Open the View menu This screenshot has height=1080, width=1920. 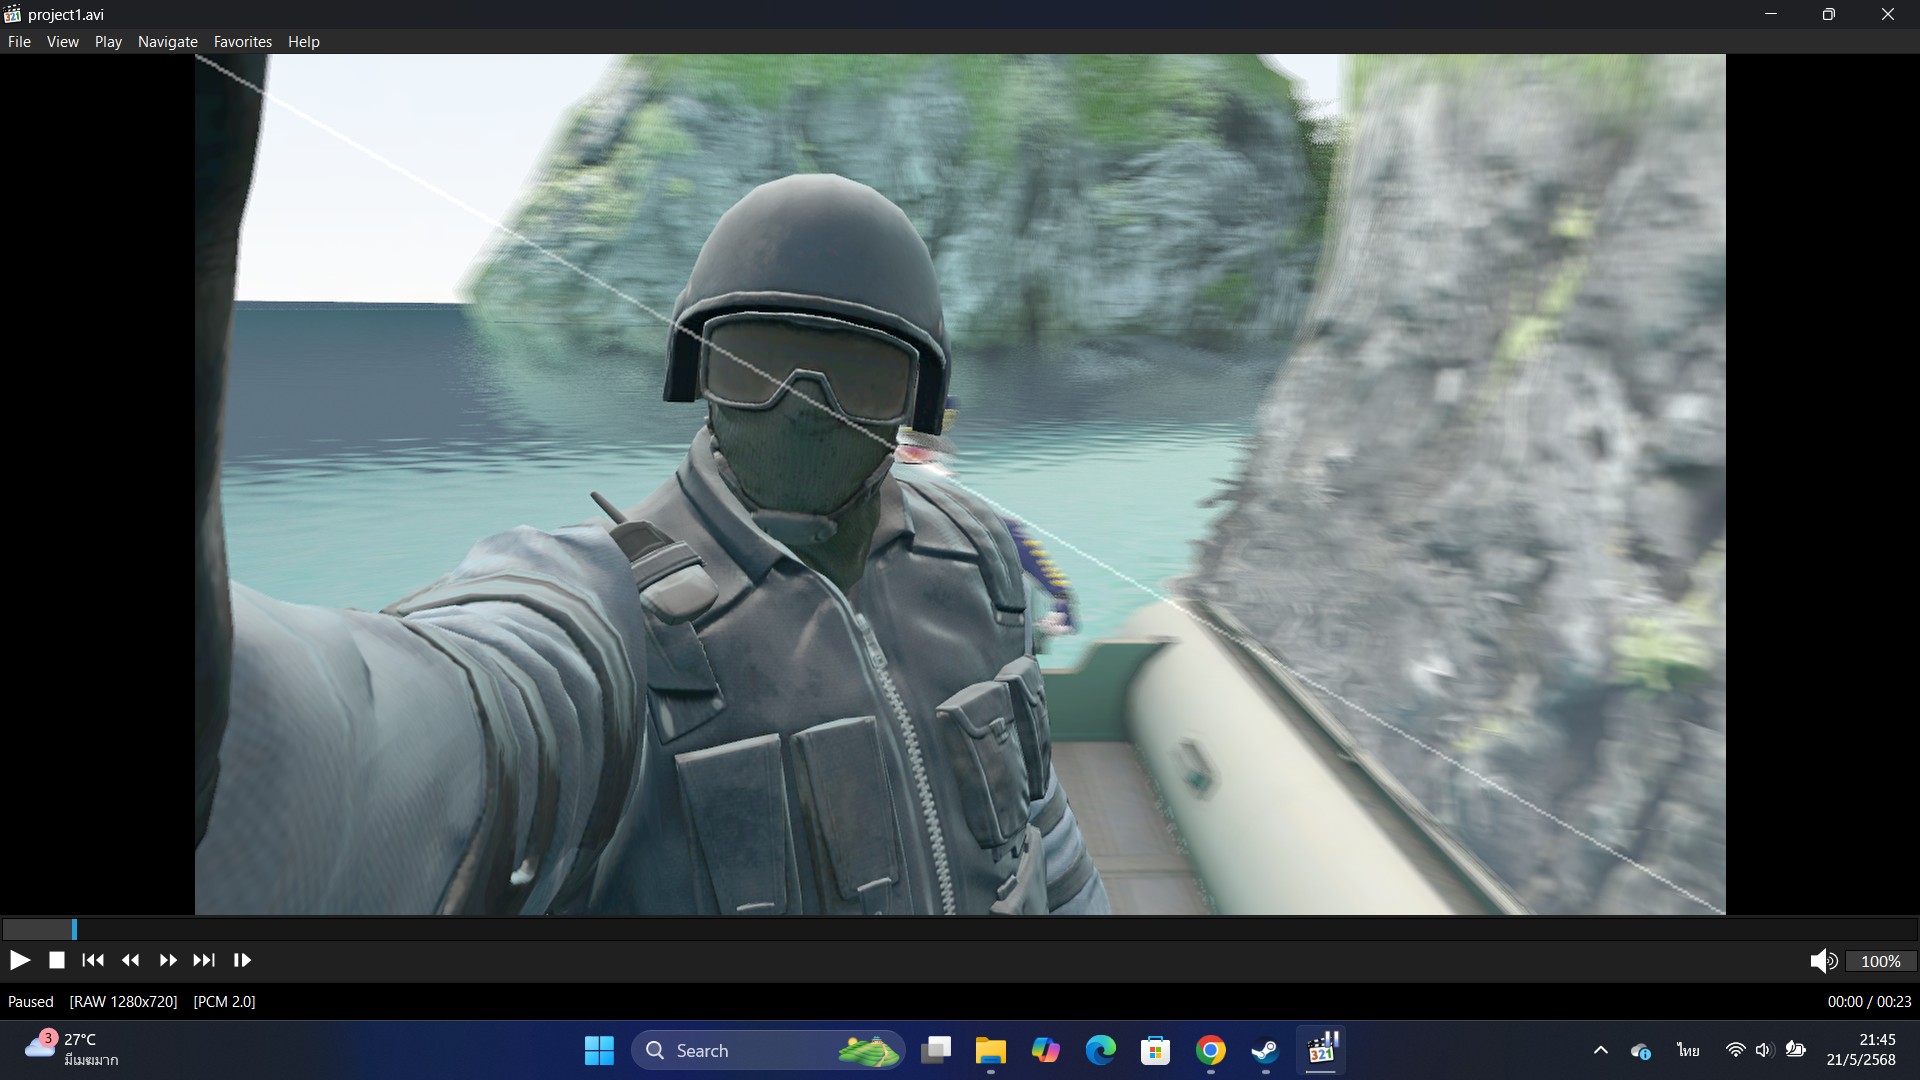[62, 41]
